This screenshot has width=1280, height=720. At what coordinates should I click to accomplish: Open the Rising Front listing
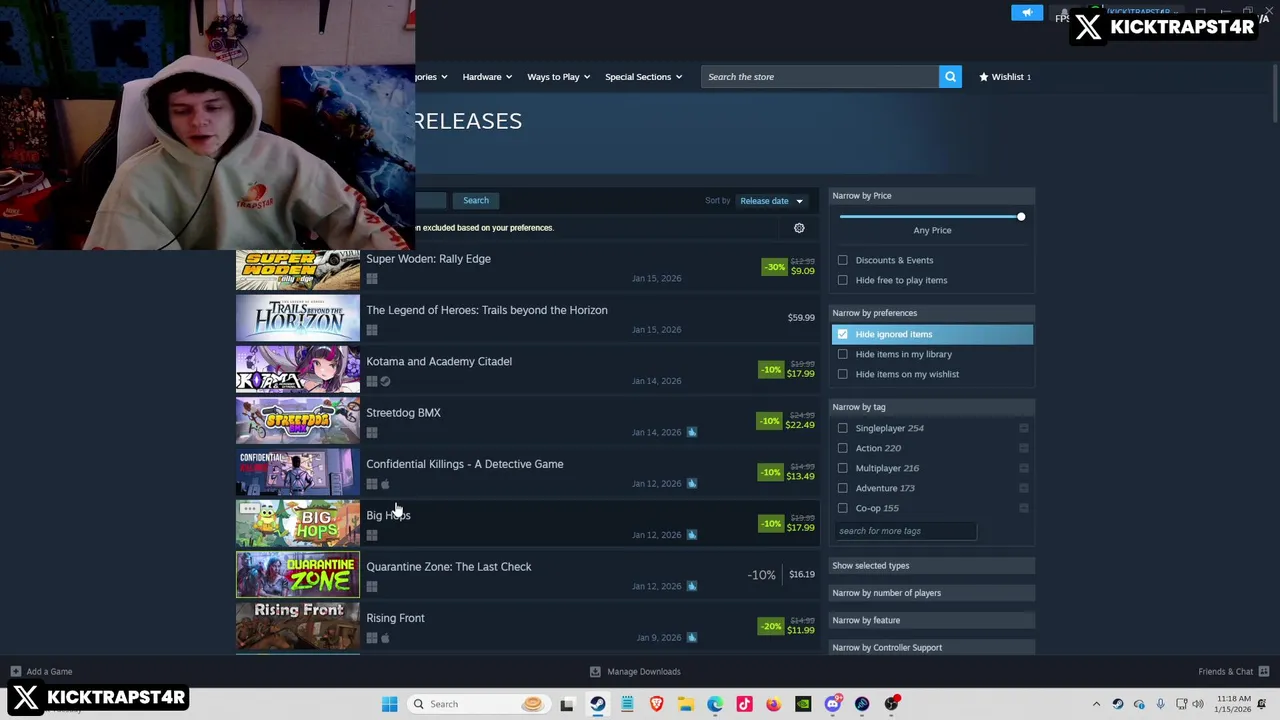click(x=395, y=618)
